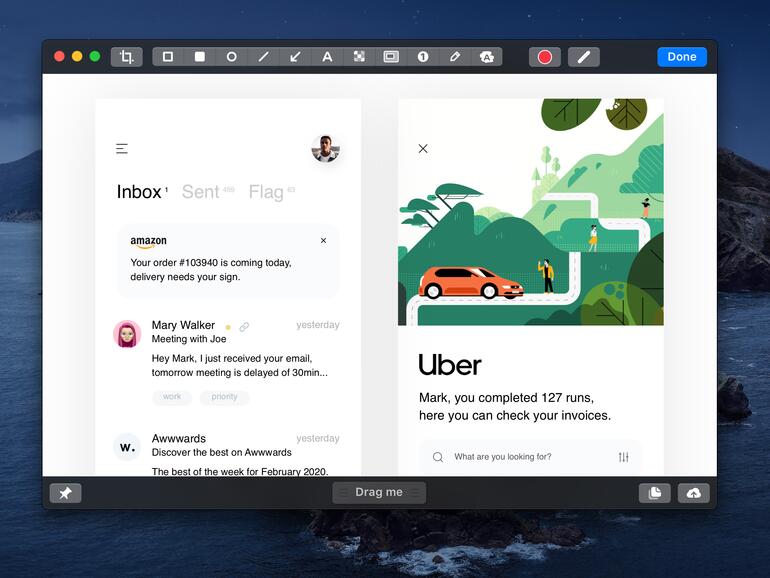
Task: Click the blue Done button
Action: tap(682, 57)
